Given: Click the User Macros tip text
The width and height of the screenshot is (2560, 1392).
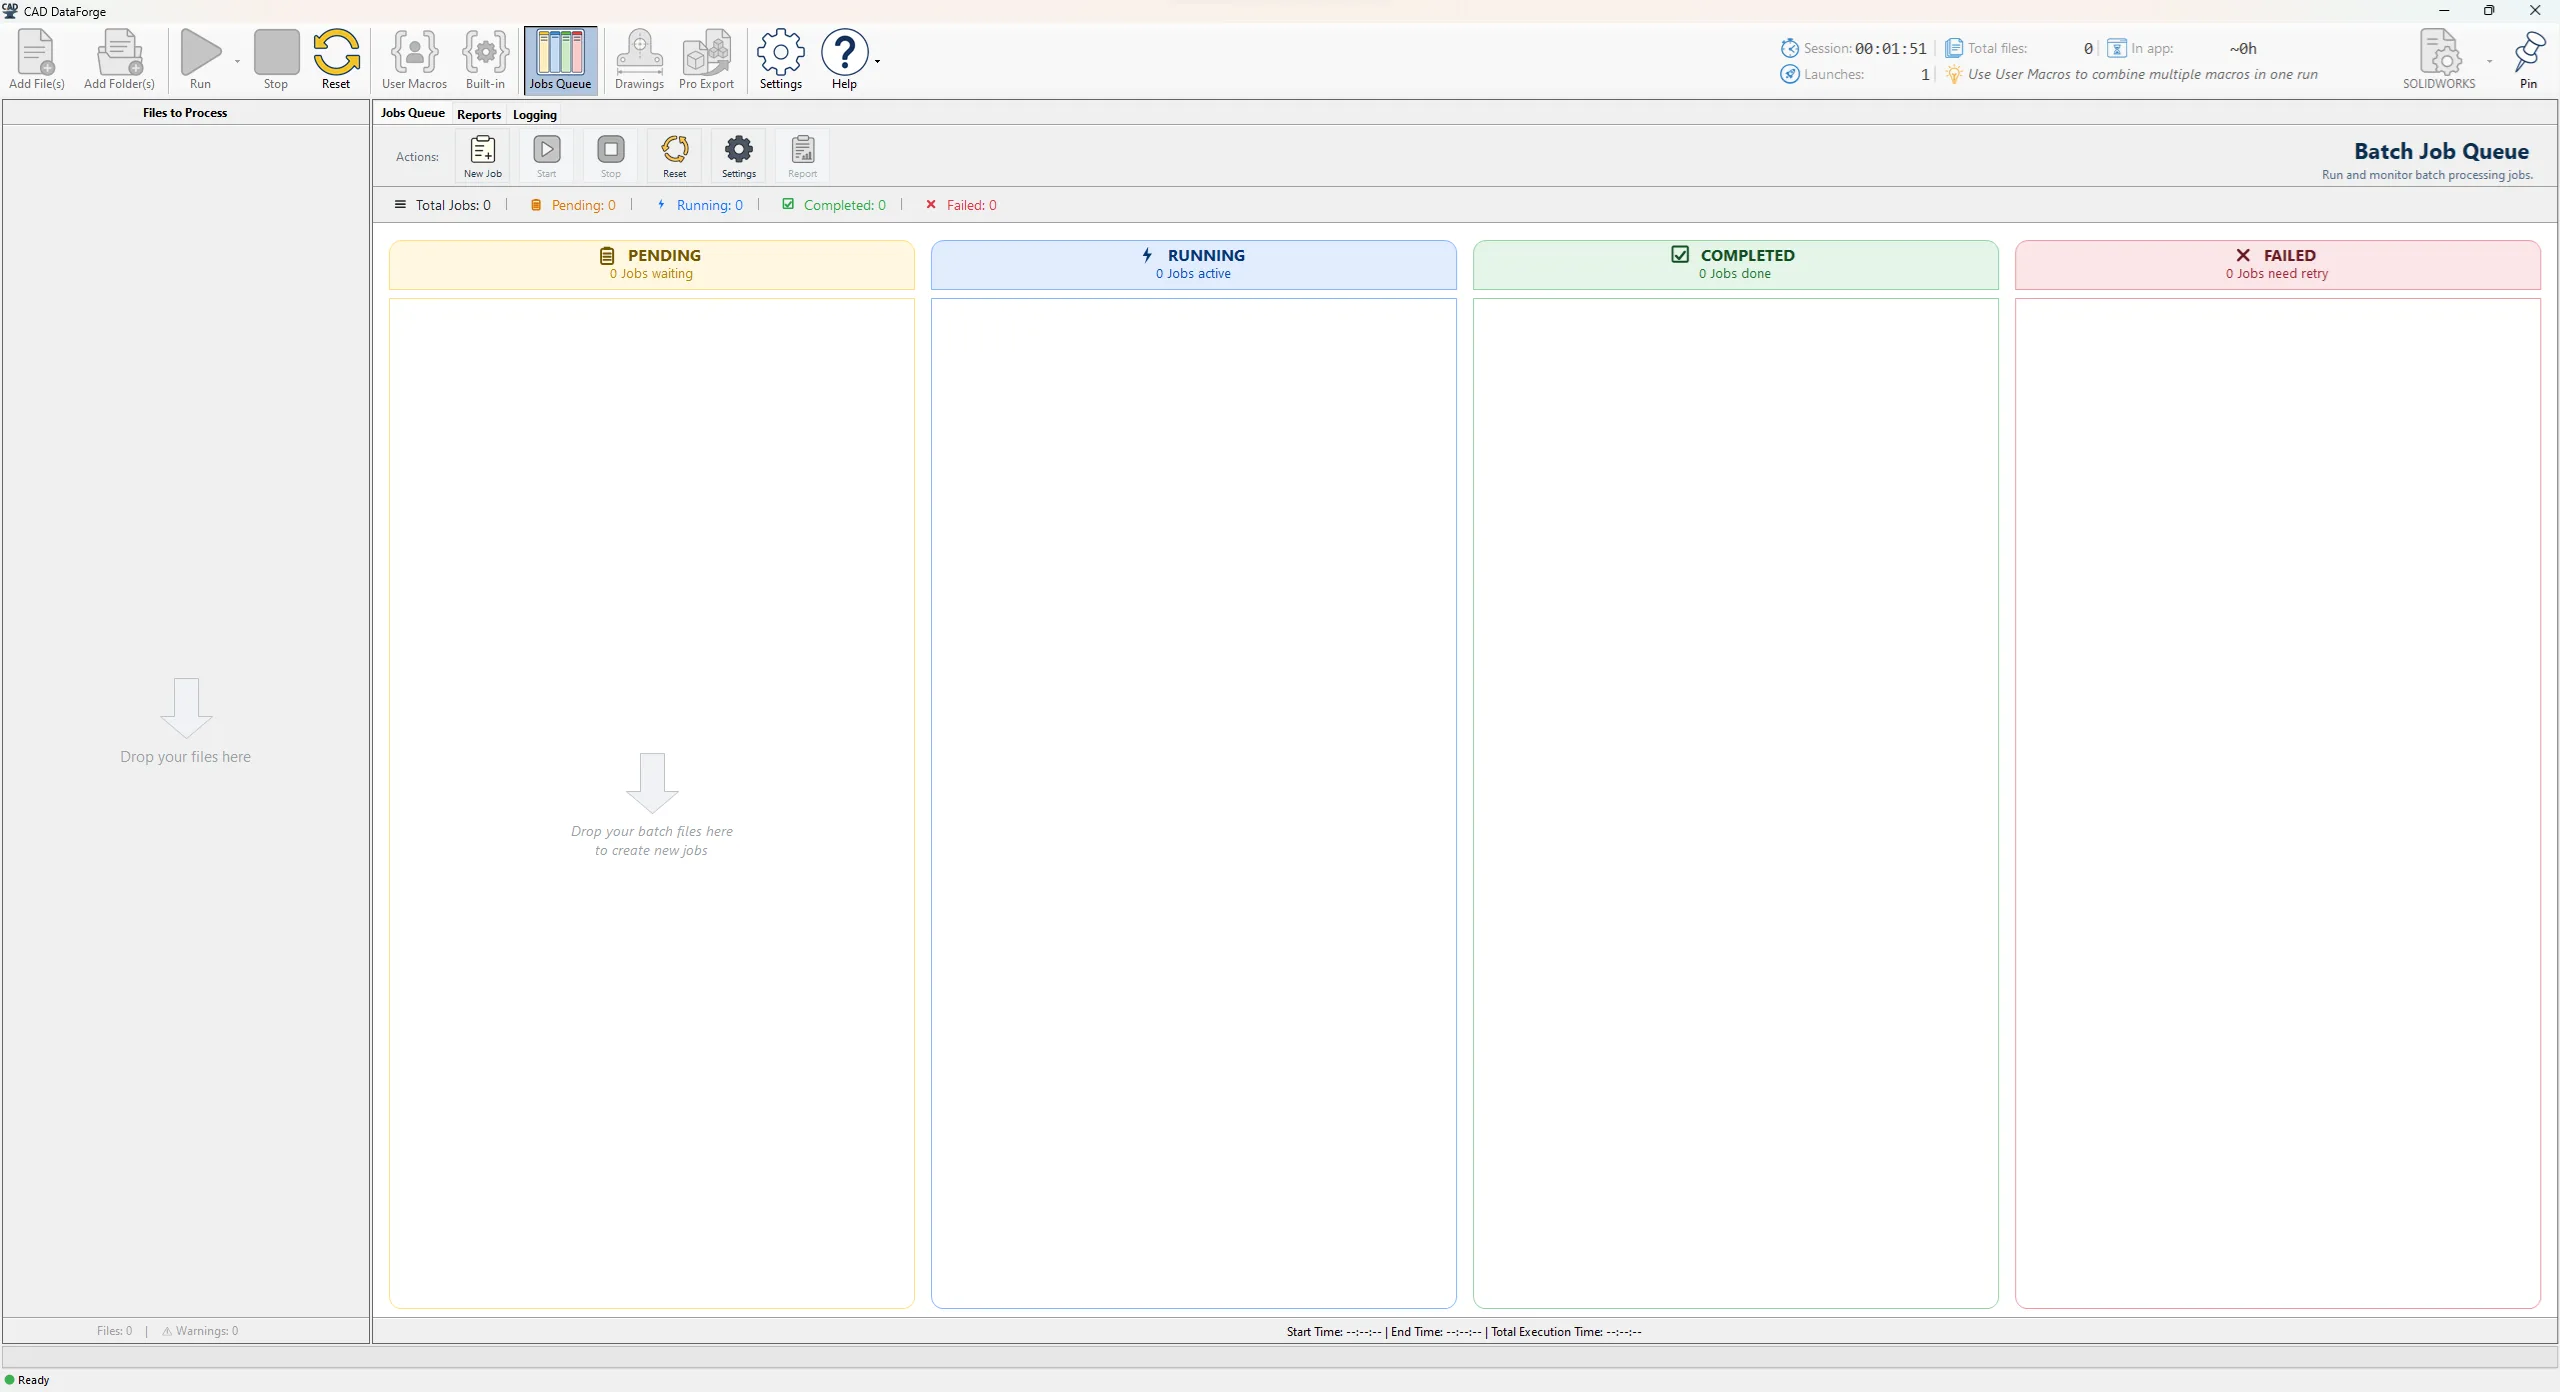Looking at the screenshot, I should tap(2142, 74).
